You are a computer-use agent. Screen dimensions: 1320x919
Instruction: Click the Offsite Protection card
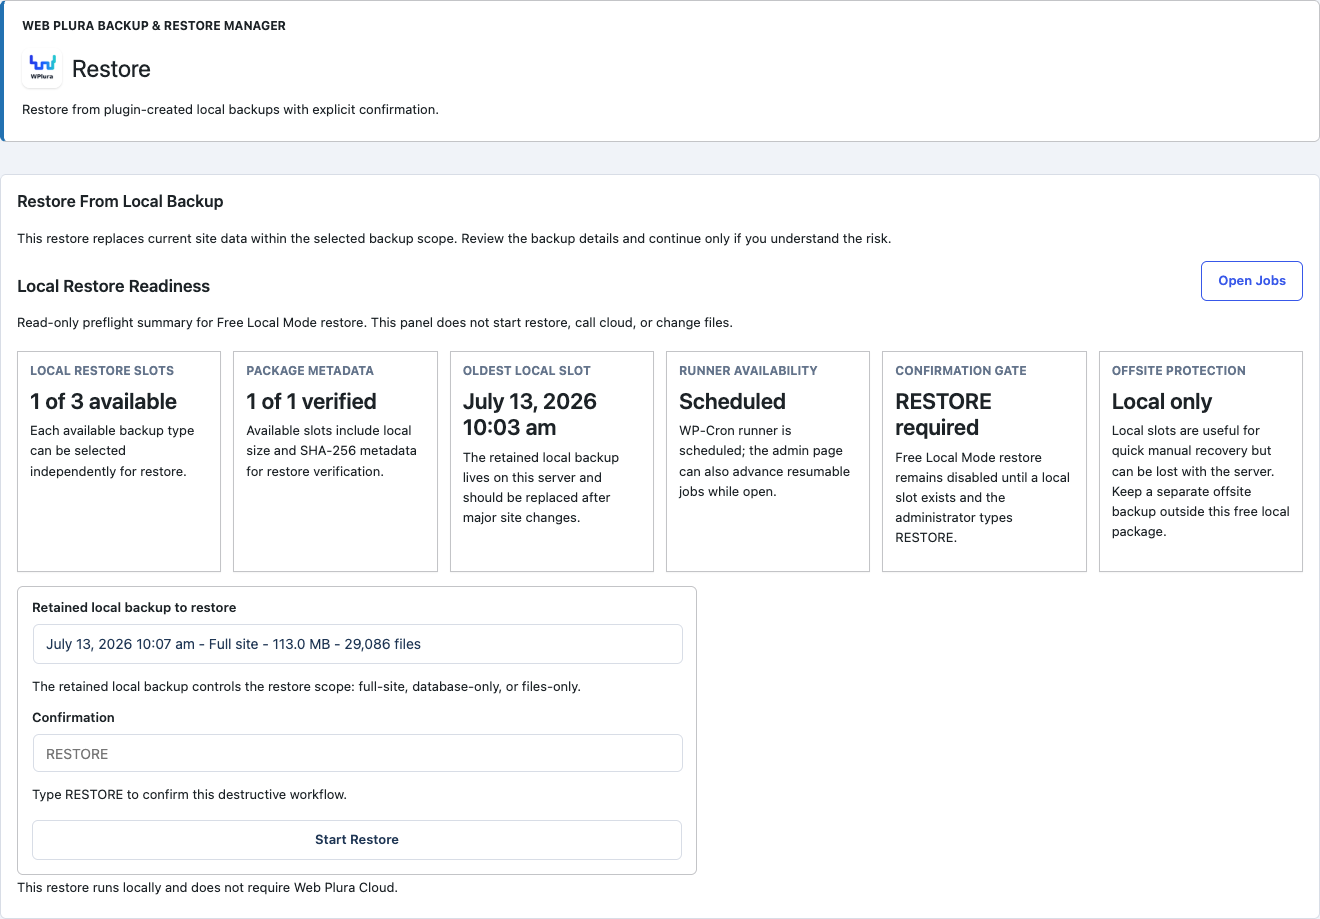tap(1201, 461)
